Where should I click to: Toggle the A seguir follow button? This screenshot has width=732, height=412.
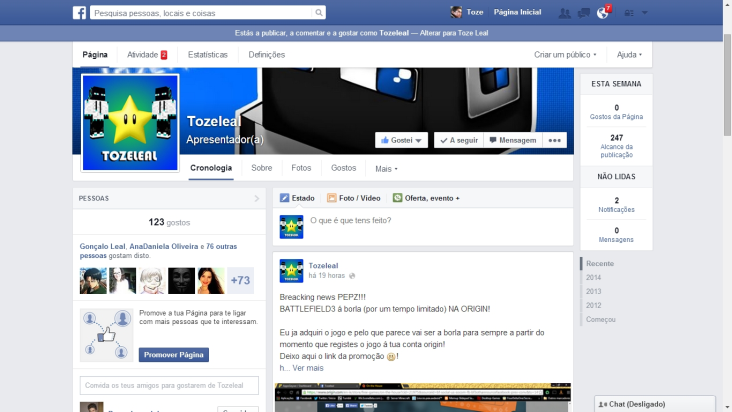coord(459,140)
